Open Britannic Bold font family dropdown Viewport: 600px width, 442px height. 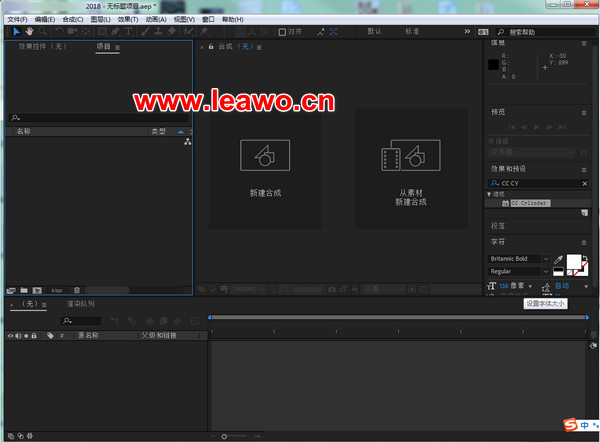click(546, 259)
